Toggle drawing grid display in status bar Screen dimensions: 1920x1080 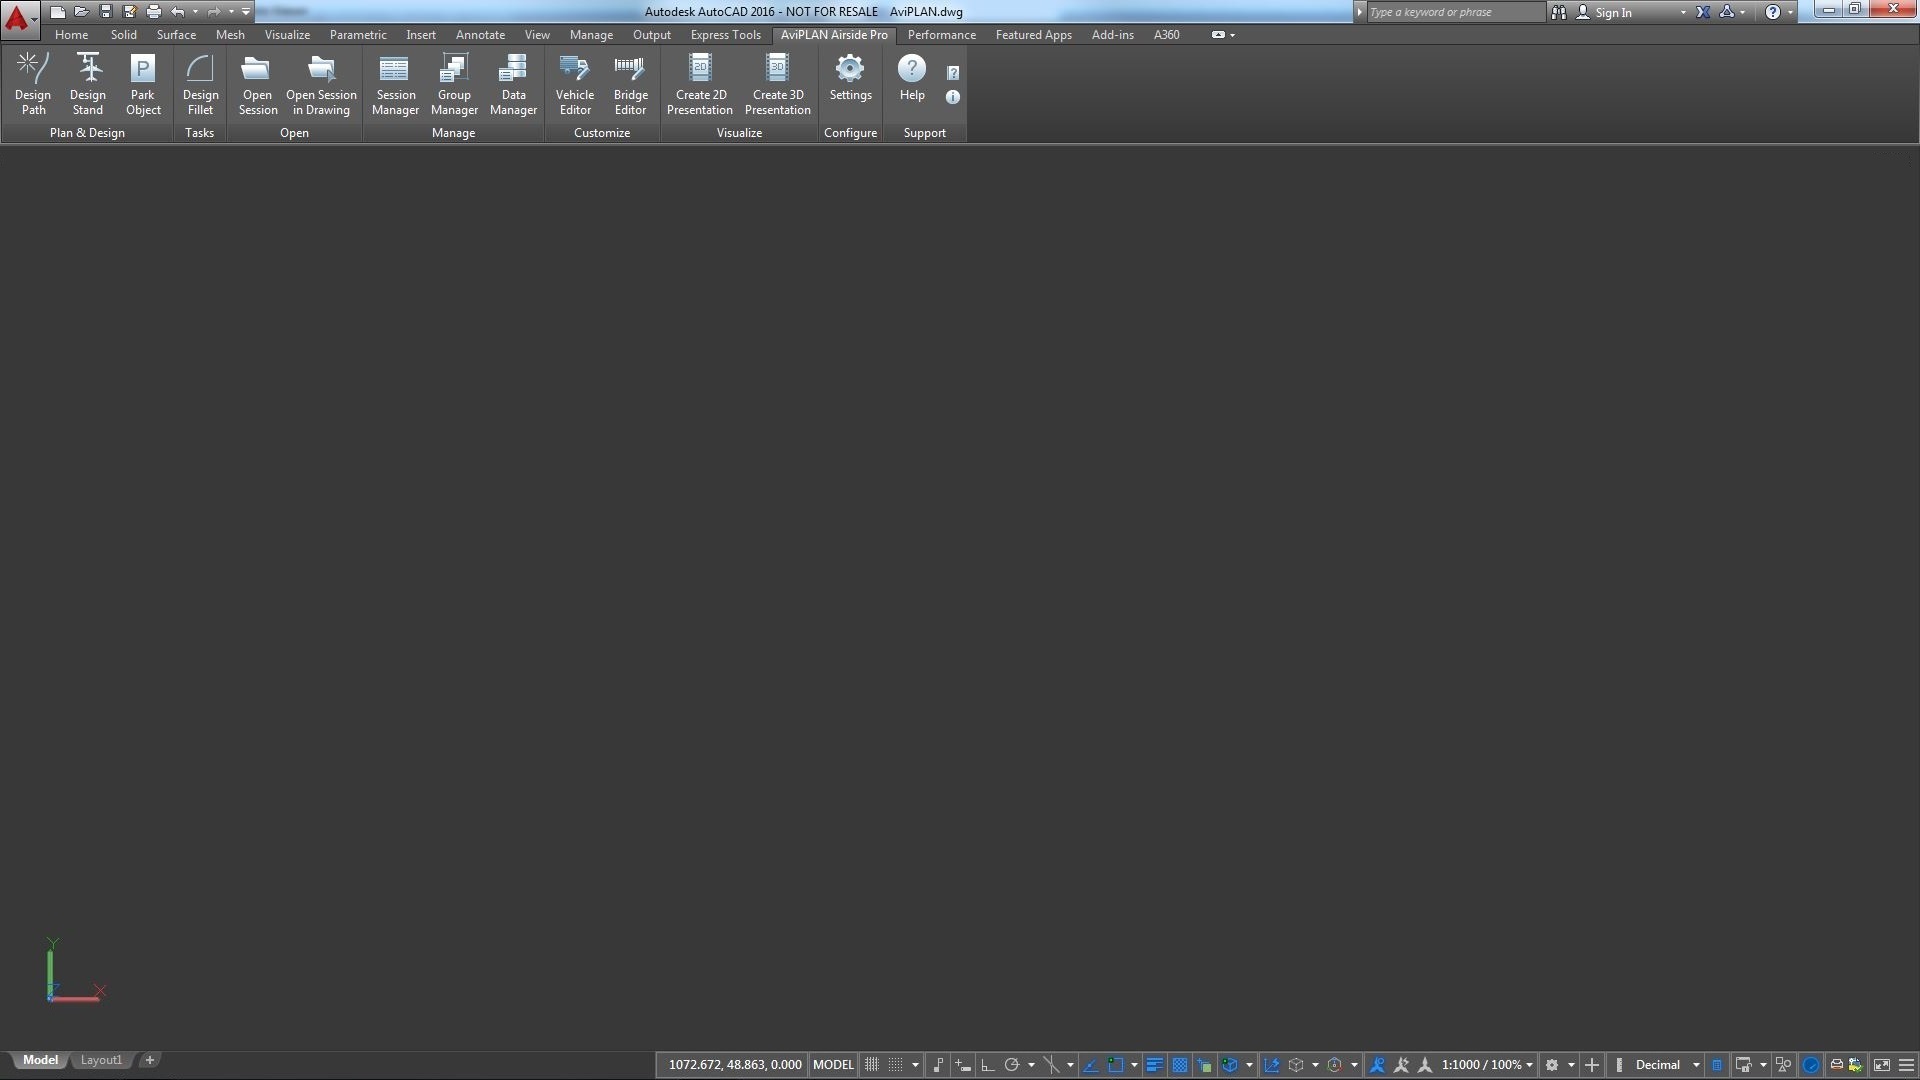(872, 1065)
